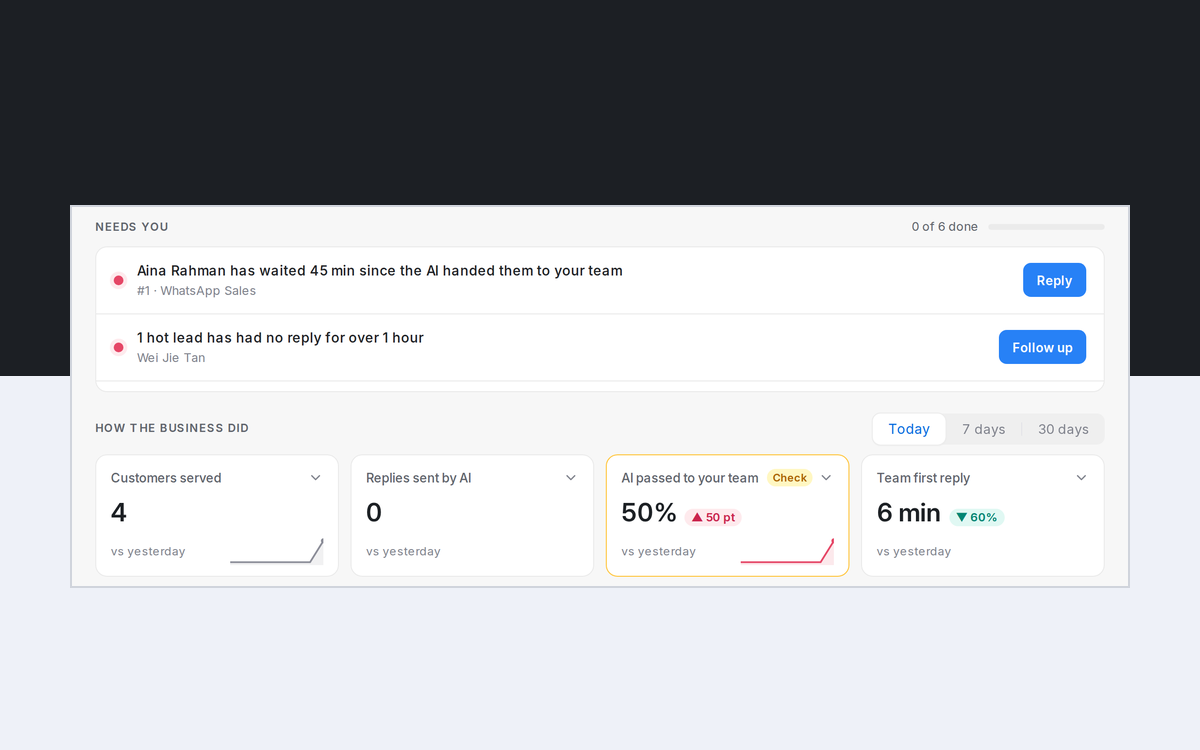Click the 0 of 6 done text
Screen dimensions: 1200x750
click(x=944, y=227)
